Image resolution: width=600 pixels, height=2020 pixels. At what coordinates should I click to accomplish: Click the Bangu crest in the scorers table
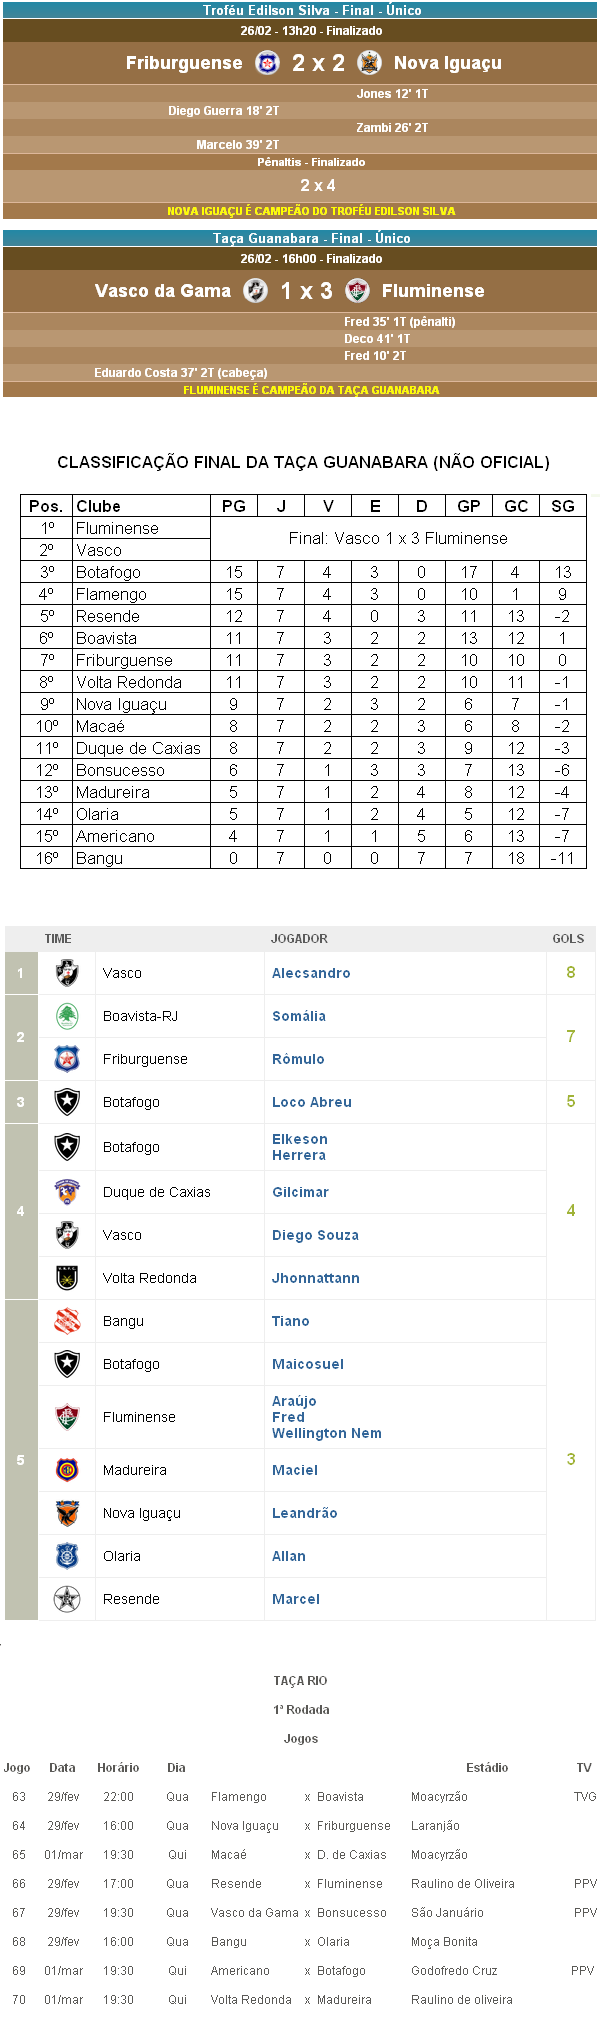click(67, 1321)
